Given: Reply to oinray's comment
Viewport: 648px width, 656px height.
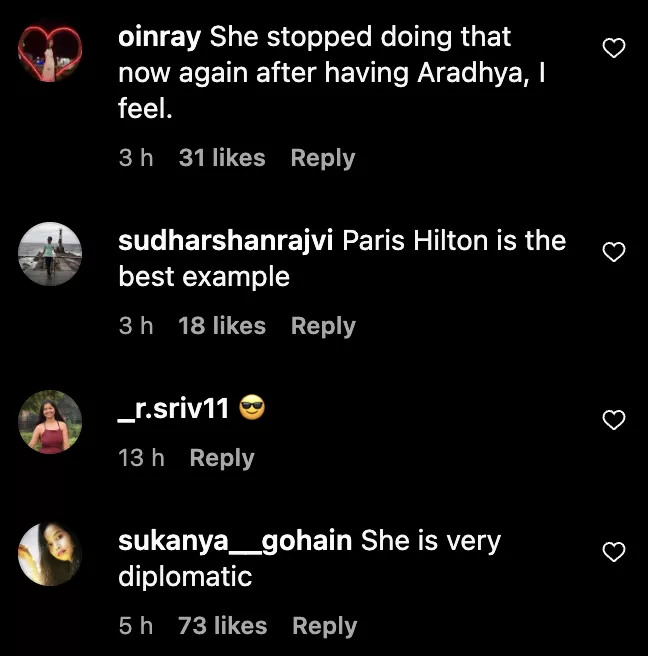Looking at the screenshot, I should [322, 158].
